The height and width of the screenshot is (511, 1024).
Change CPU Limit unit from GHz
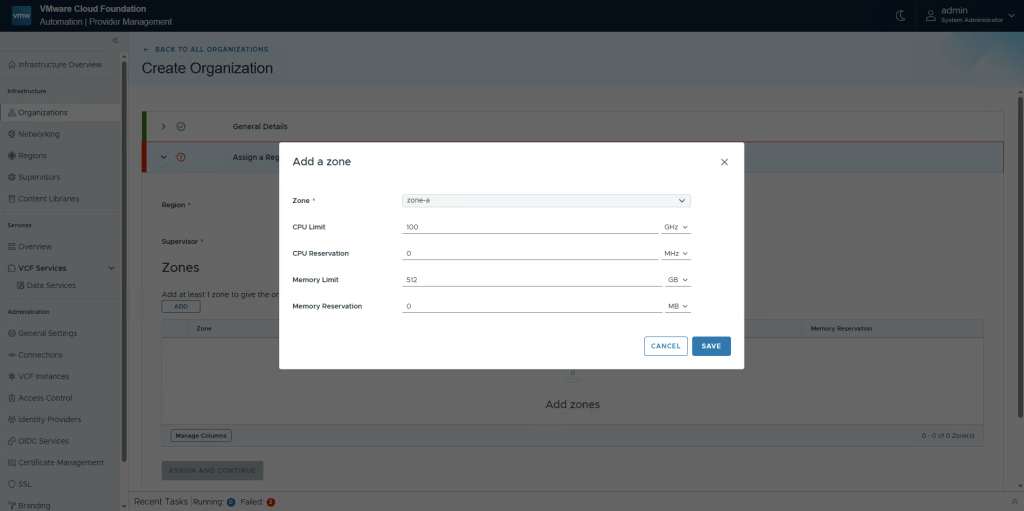pyautogui.click(x=677, y=227)
